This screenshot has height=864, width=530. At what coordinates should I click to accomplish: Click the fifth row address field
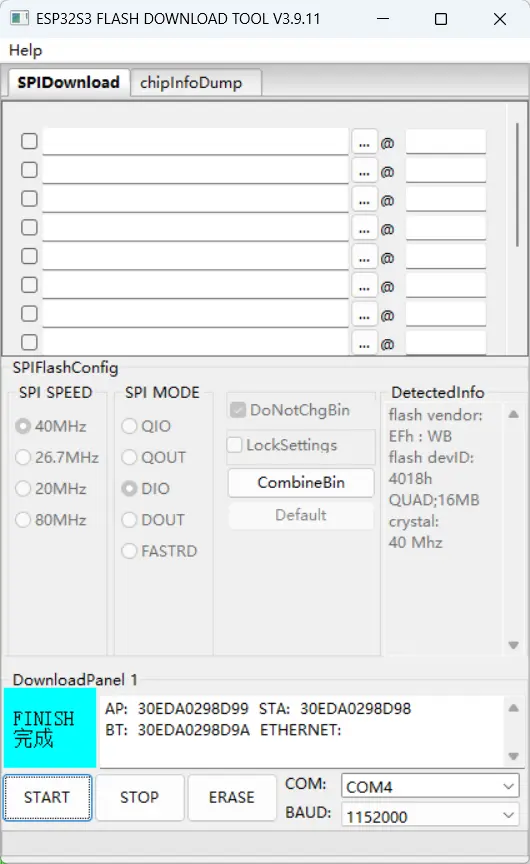coord(446,257)
